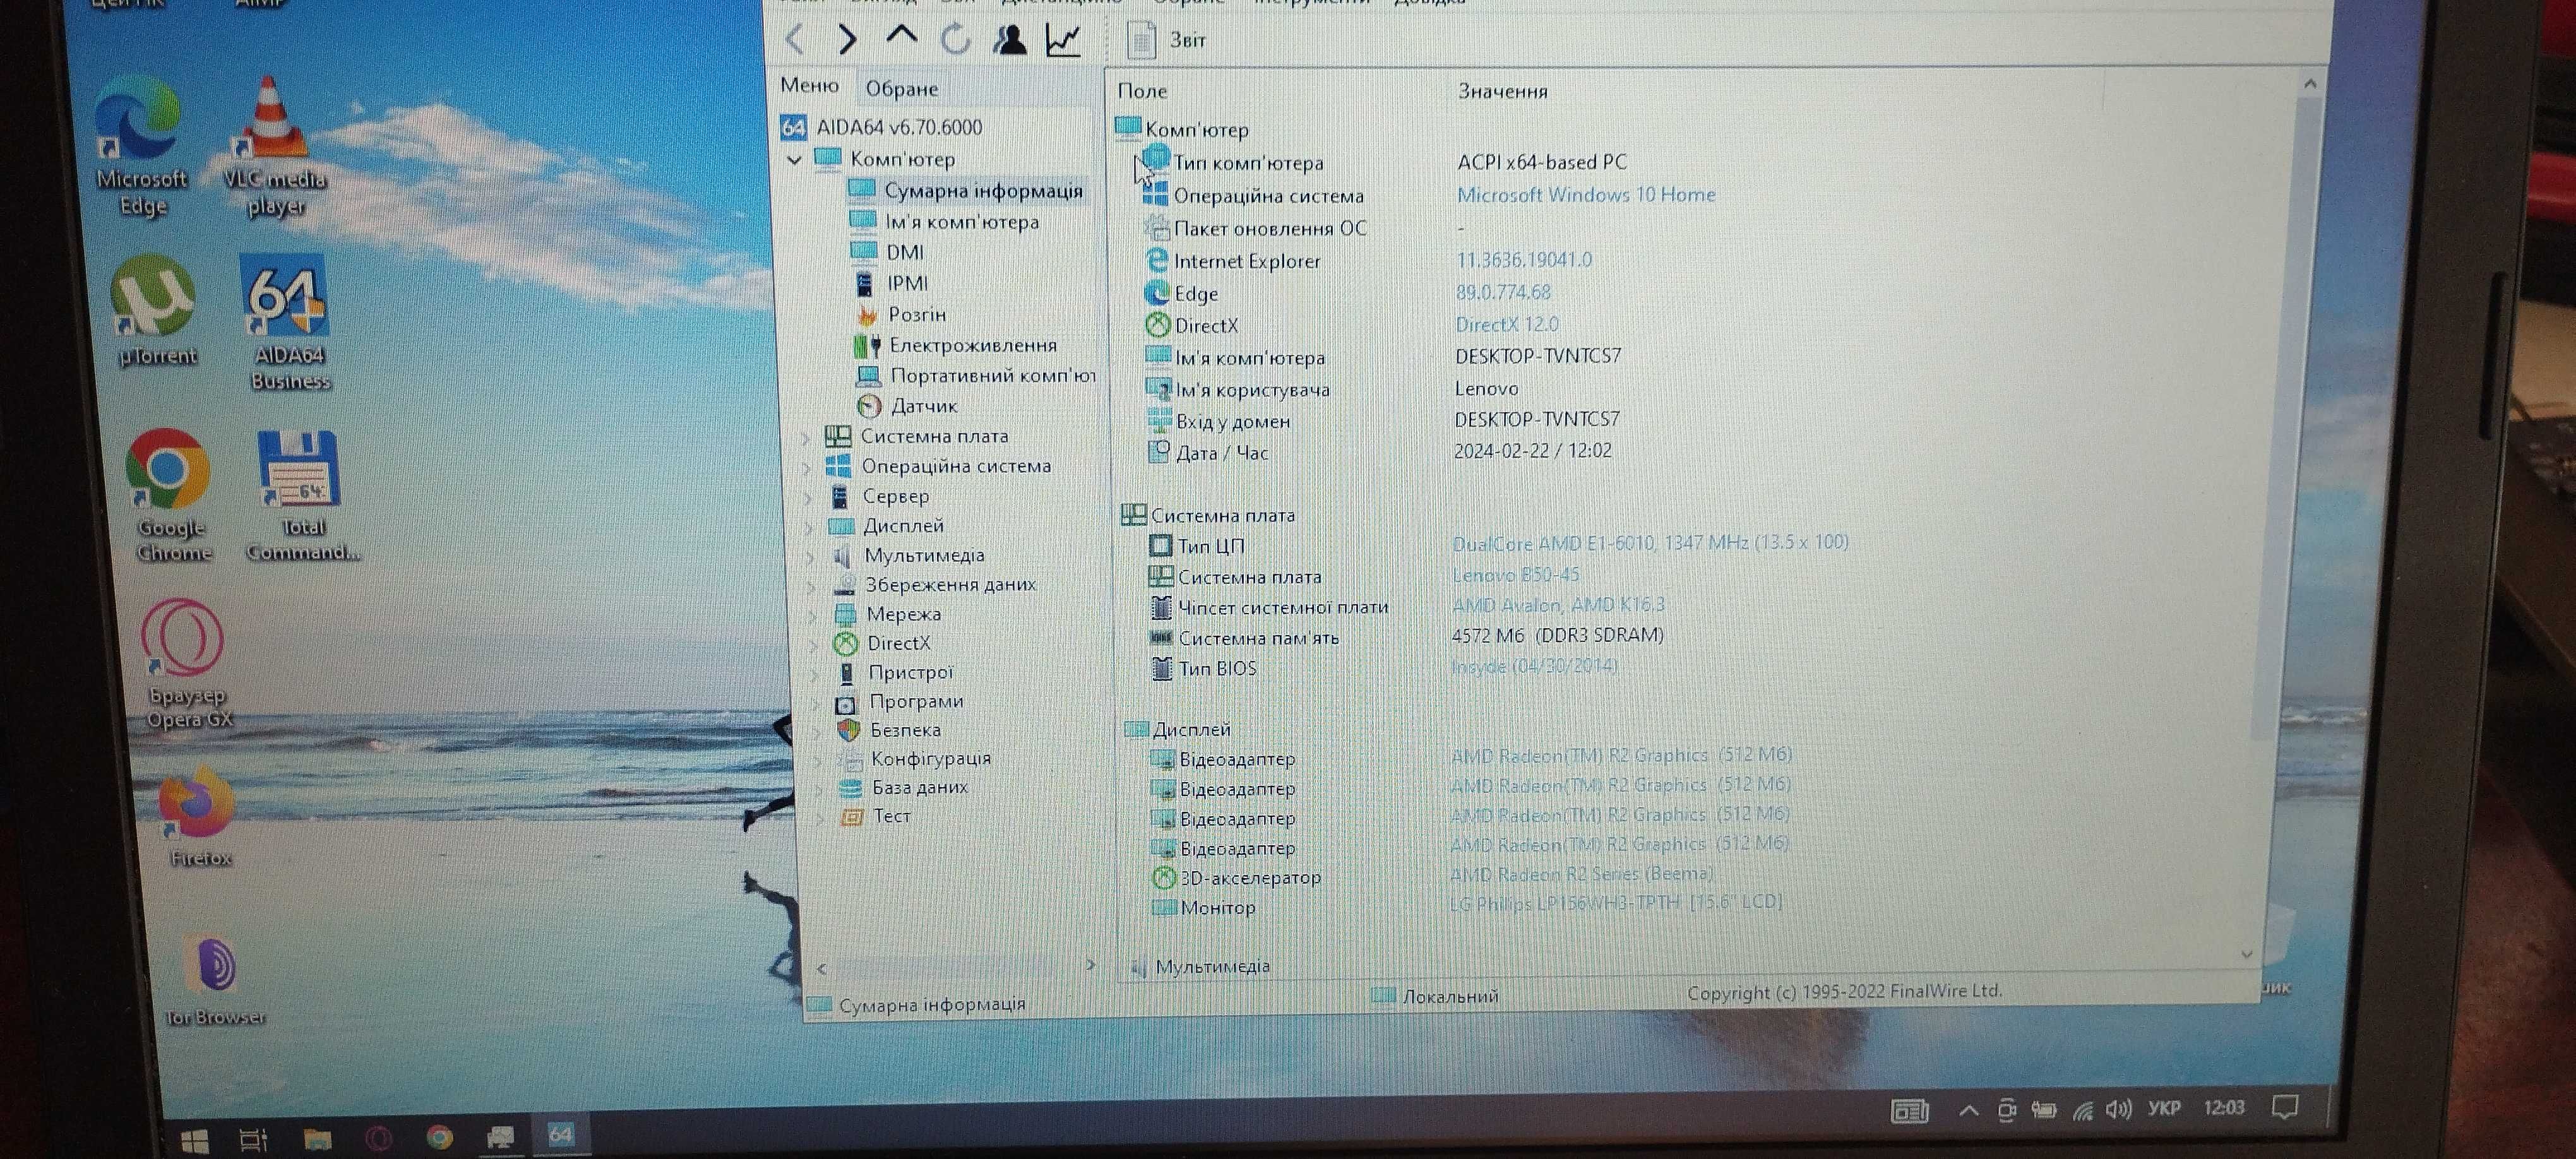Open Google Chrome desktop shortcut
Image resolution: width=2576 pixels, height=1159 pixels.
point(170,497)
